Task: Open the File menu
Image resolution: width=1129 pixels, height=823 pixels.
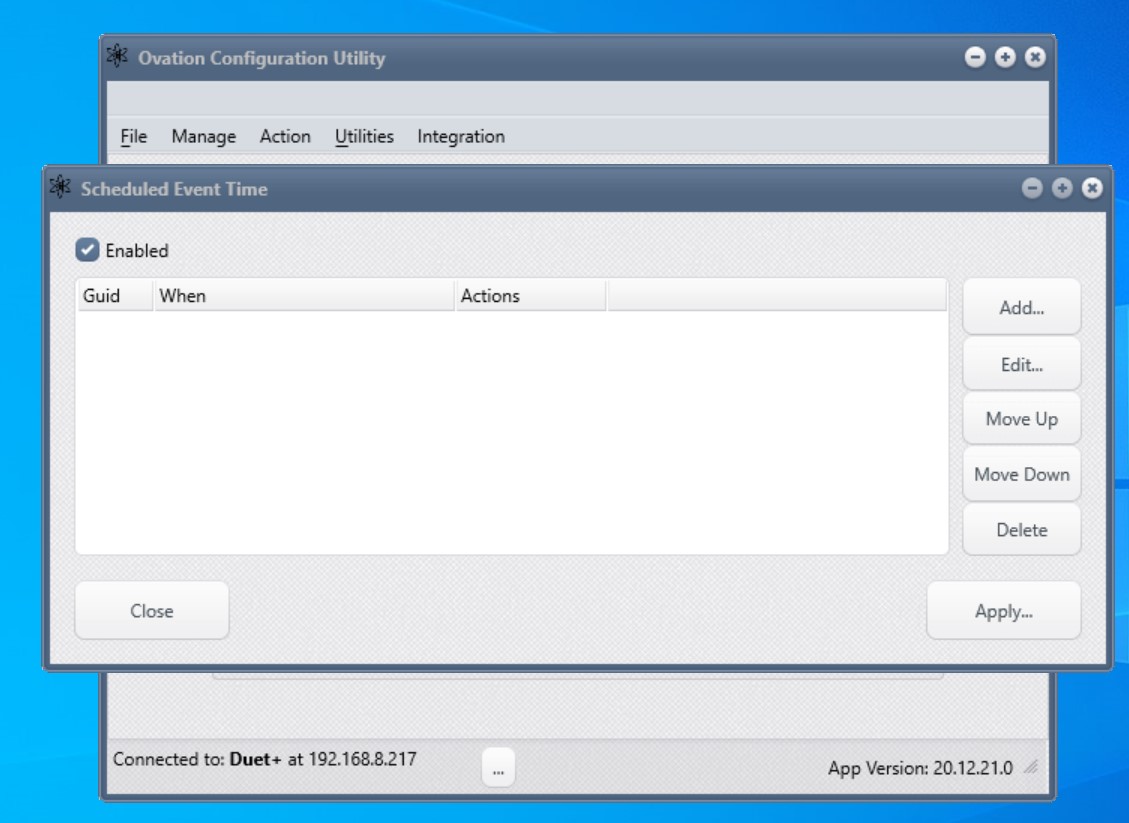Action: (133, 136)
